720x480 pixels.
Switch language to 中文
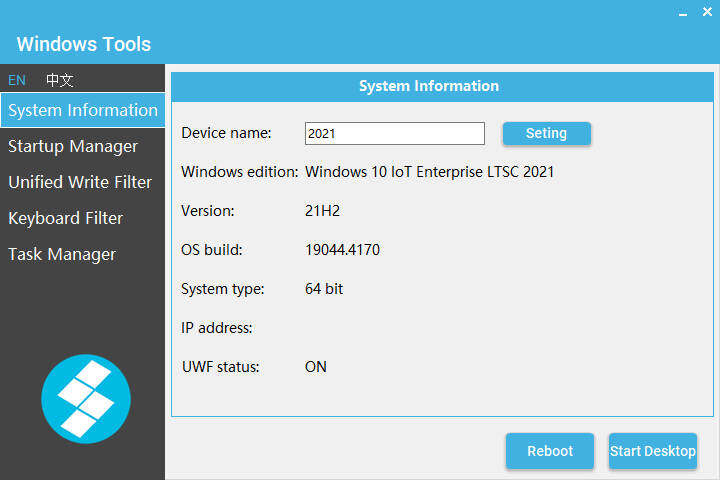[60, 80]
